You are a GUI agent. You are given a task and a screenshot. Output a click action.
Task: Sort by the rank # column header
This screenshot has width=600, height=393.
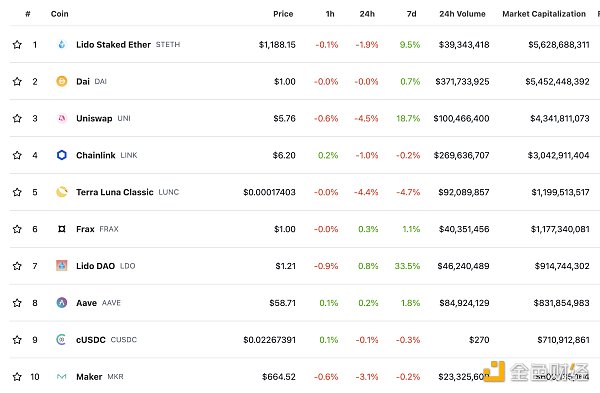(x=28, y=14)
